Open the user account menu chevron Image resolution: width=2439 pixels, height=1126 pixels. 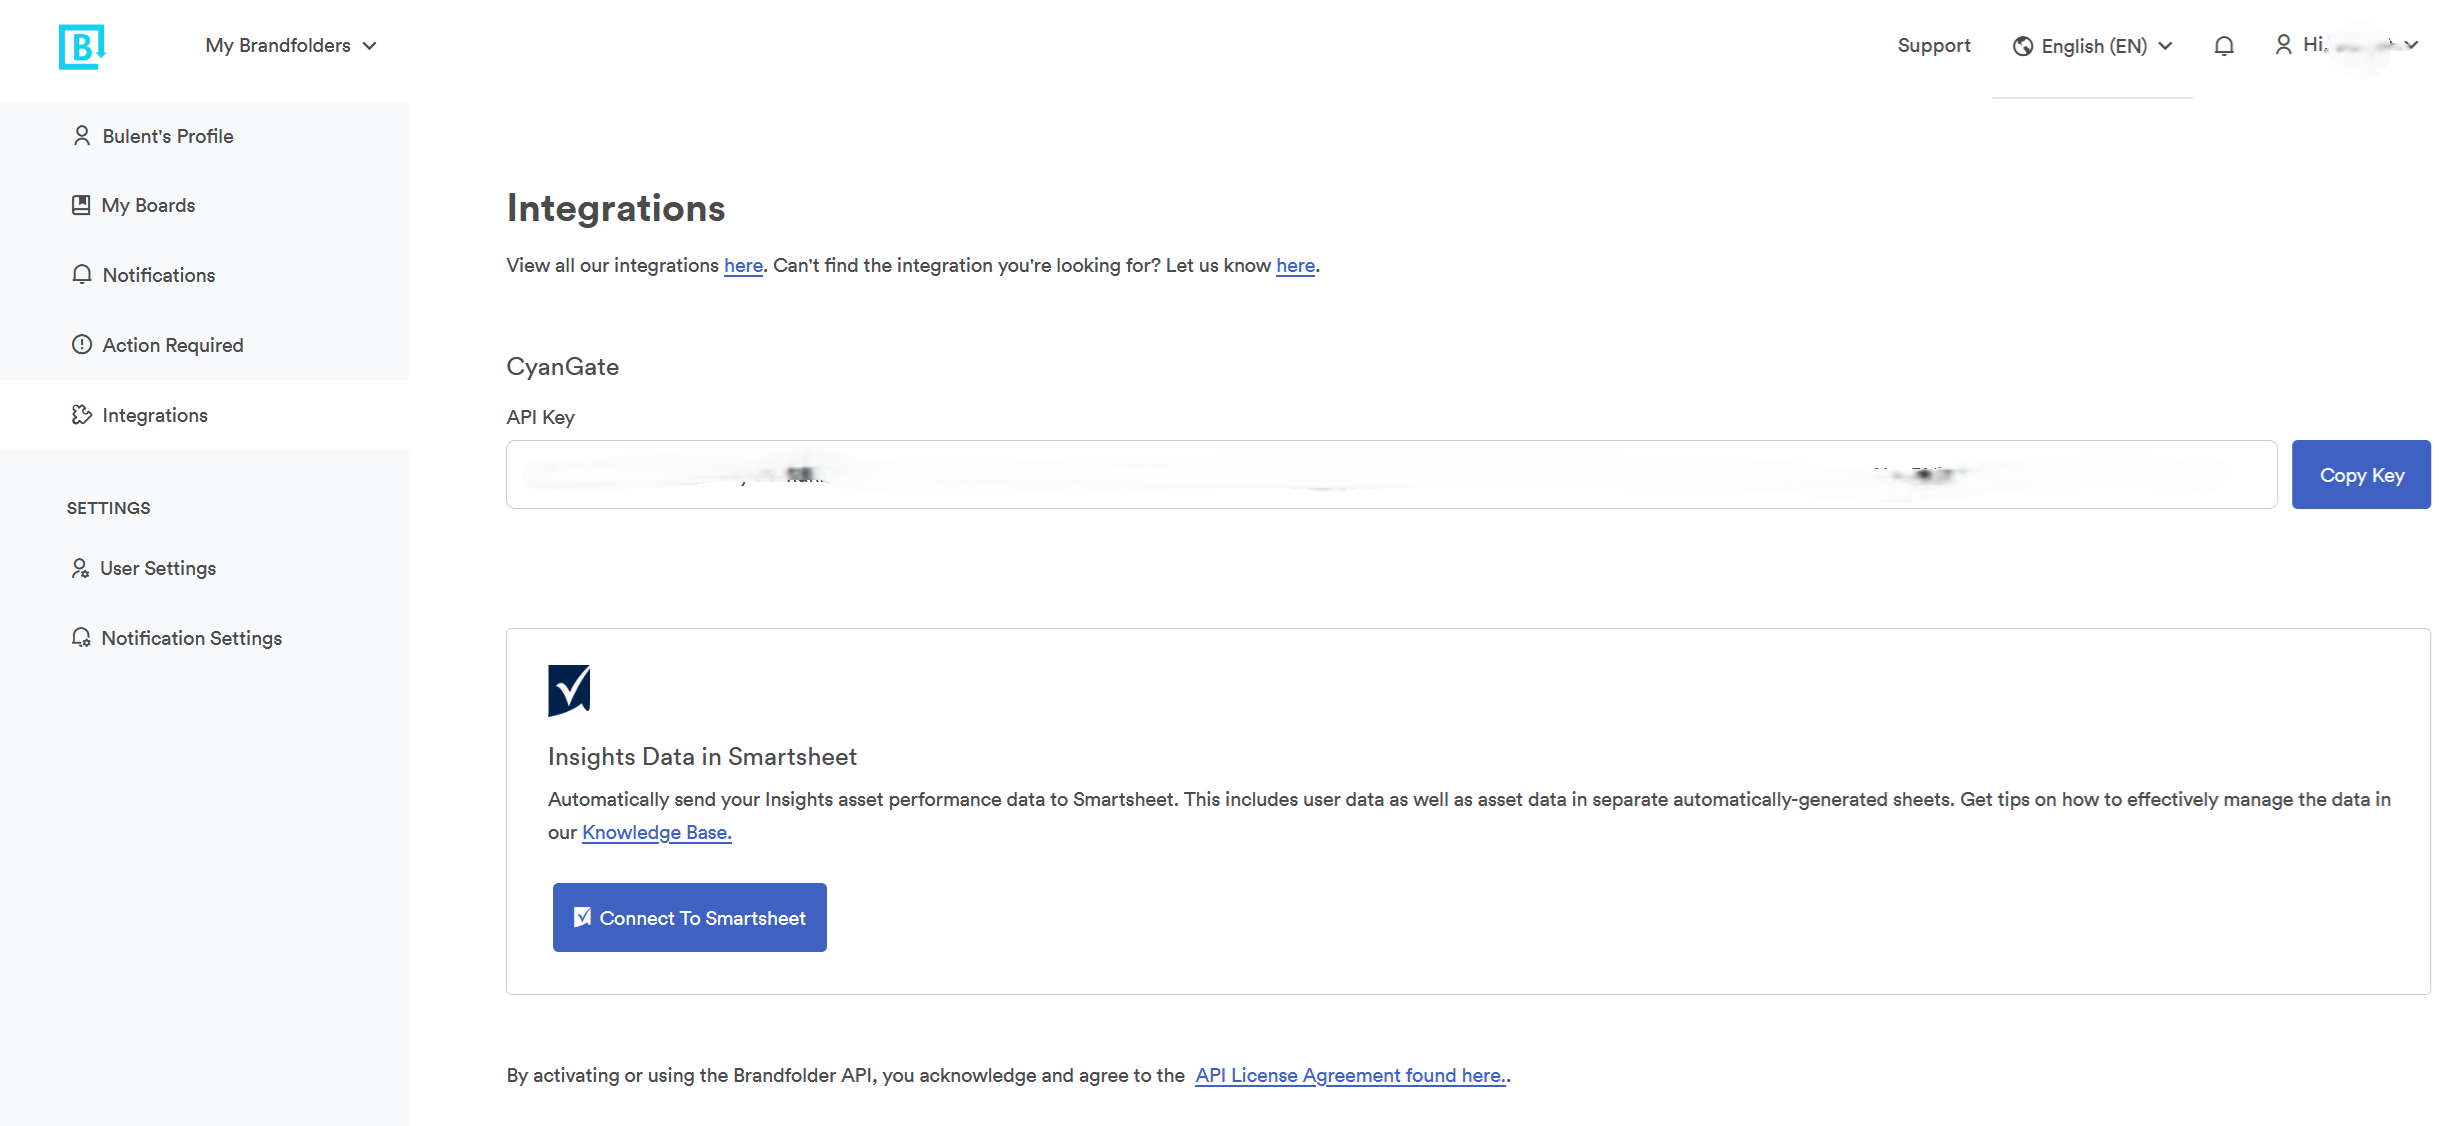[x=2411, y=45]
